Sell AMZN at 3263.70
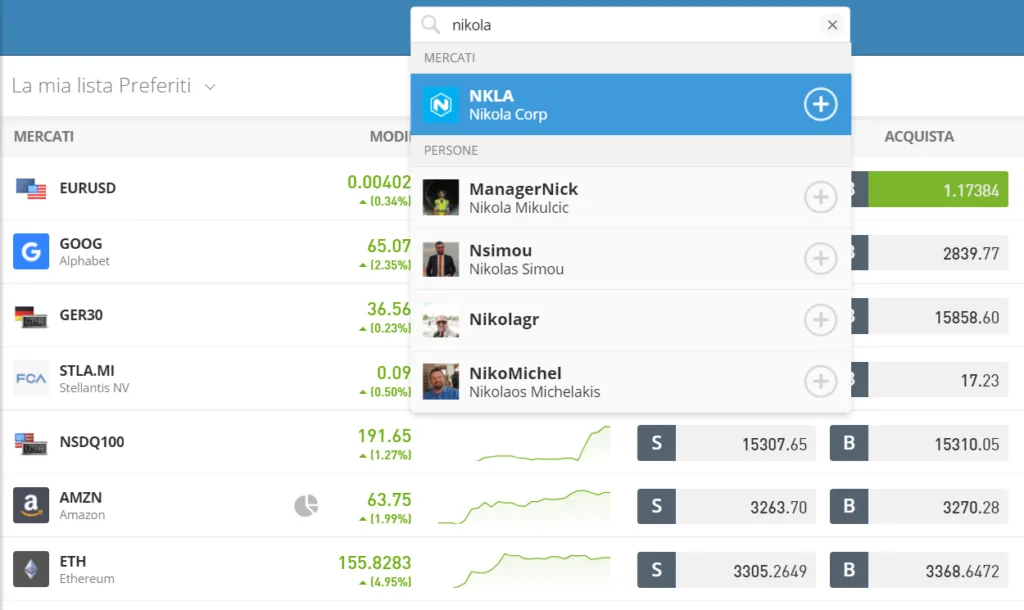 tap(746, 506)
